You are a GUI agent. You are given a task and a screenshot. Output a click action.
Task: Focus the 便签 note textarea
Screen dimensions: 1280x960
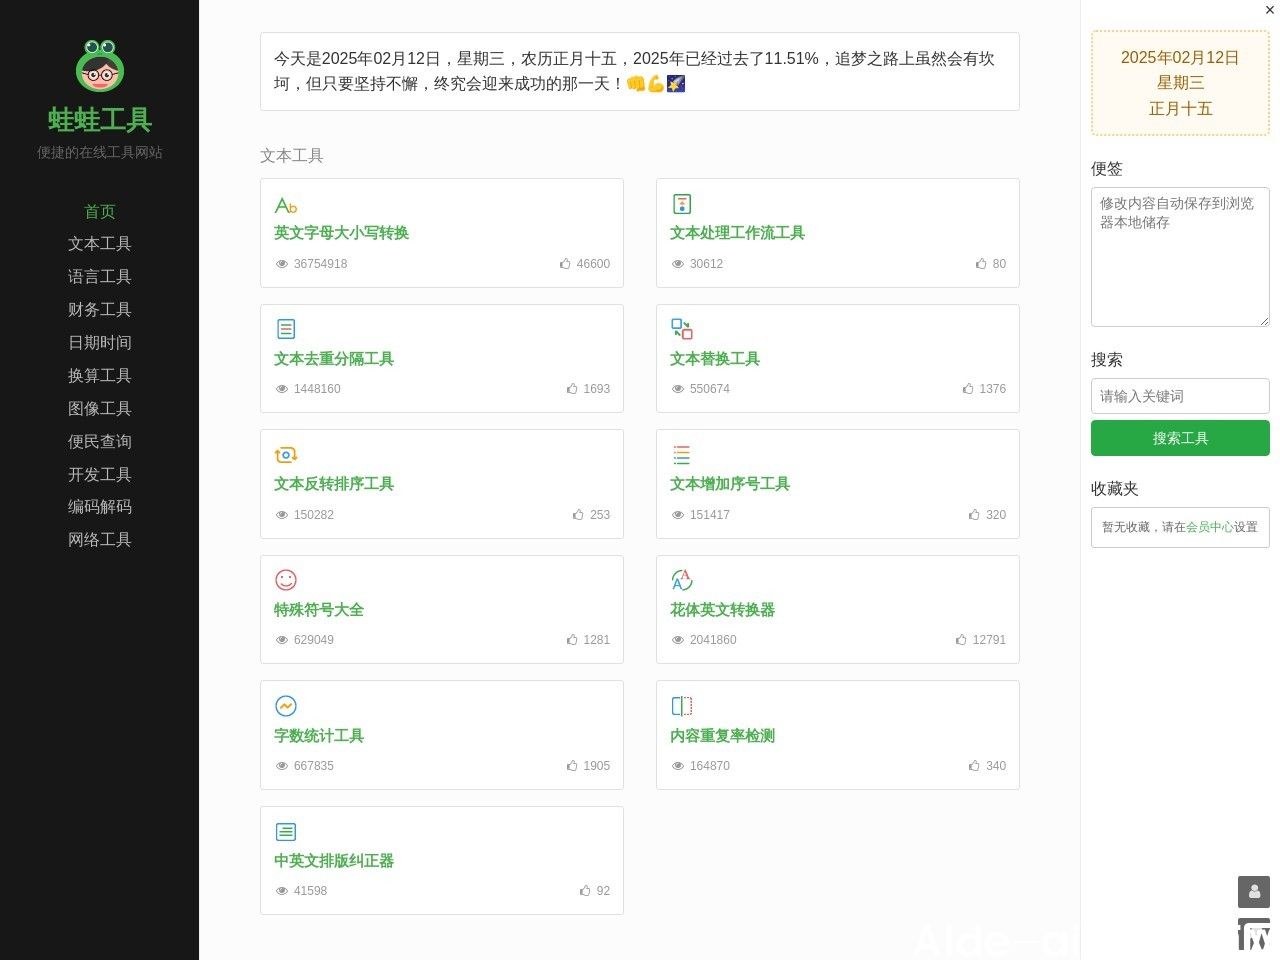[x=1180, y=257]
